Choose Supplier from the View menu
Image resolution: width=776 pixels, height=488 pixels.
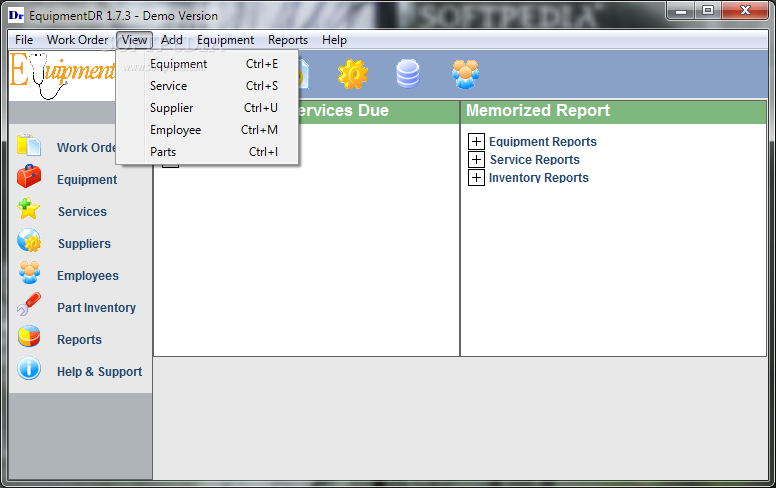click(207, 108)
